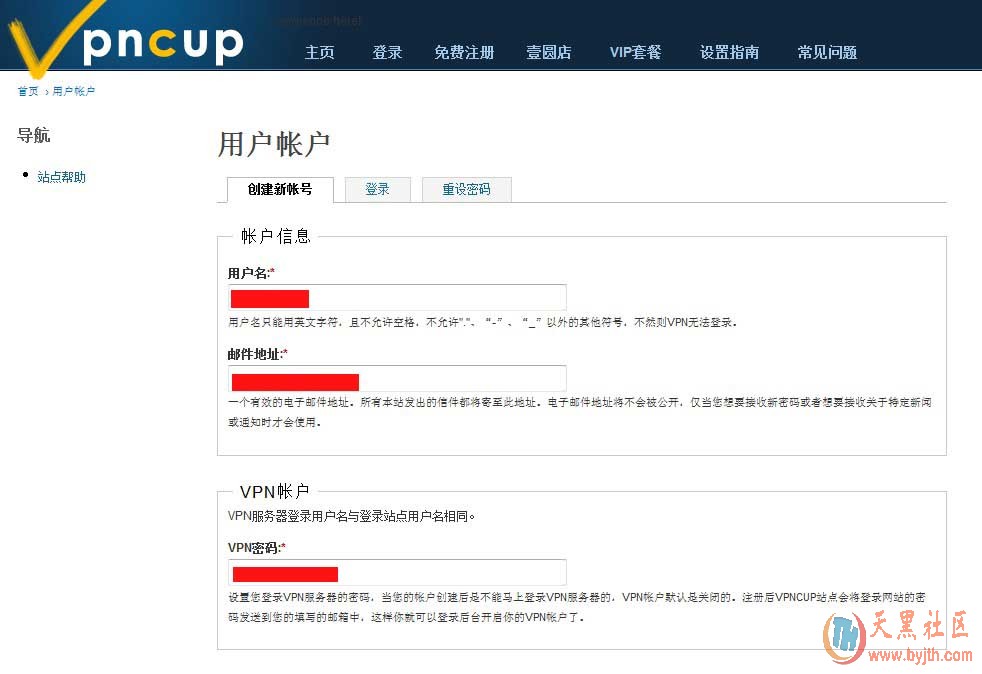The height and width of the screenshot is (674, 982).
Task: Switch to the 重设密码 tab
Action: click(x=466, y=189)
